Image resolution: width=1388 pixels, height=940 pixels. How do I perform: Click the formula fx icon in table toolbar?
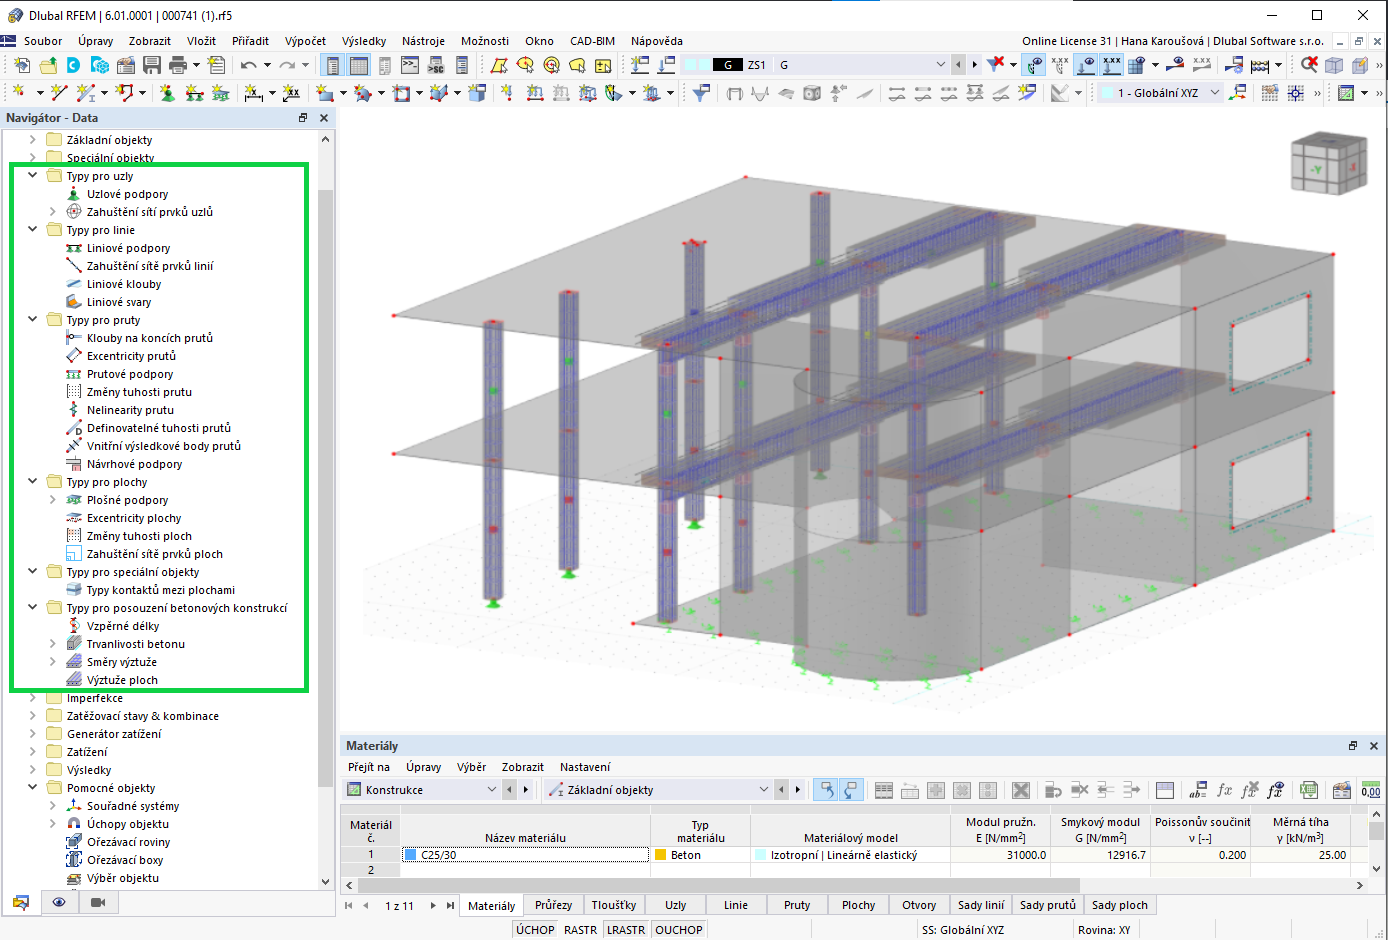[x=1224, y=790]
